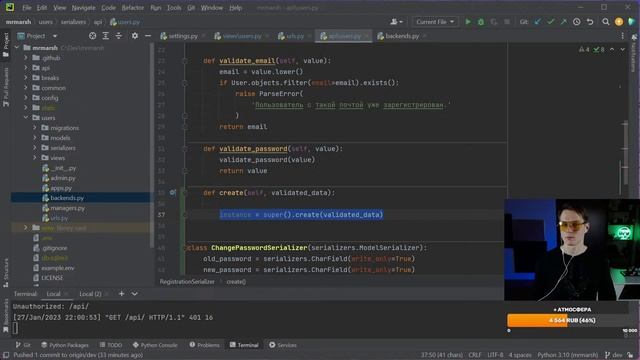
Task: Open the File menu
Action: coord(27,8)
